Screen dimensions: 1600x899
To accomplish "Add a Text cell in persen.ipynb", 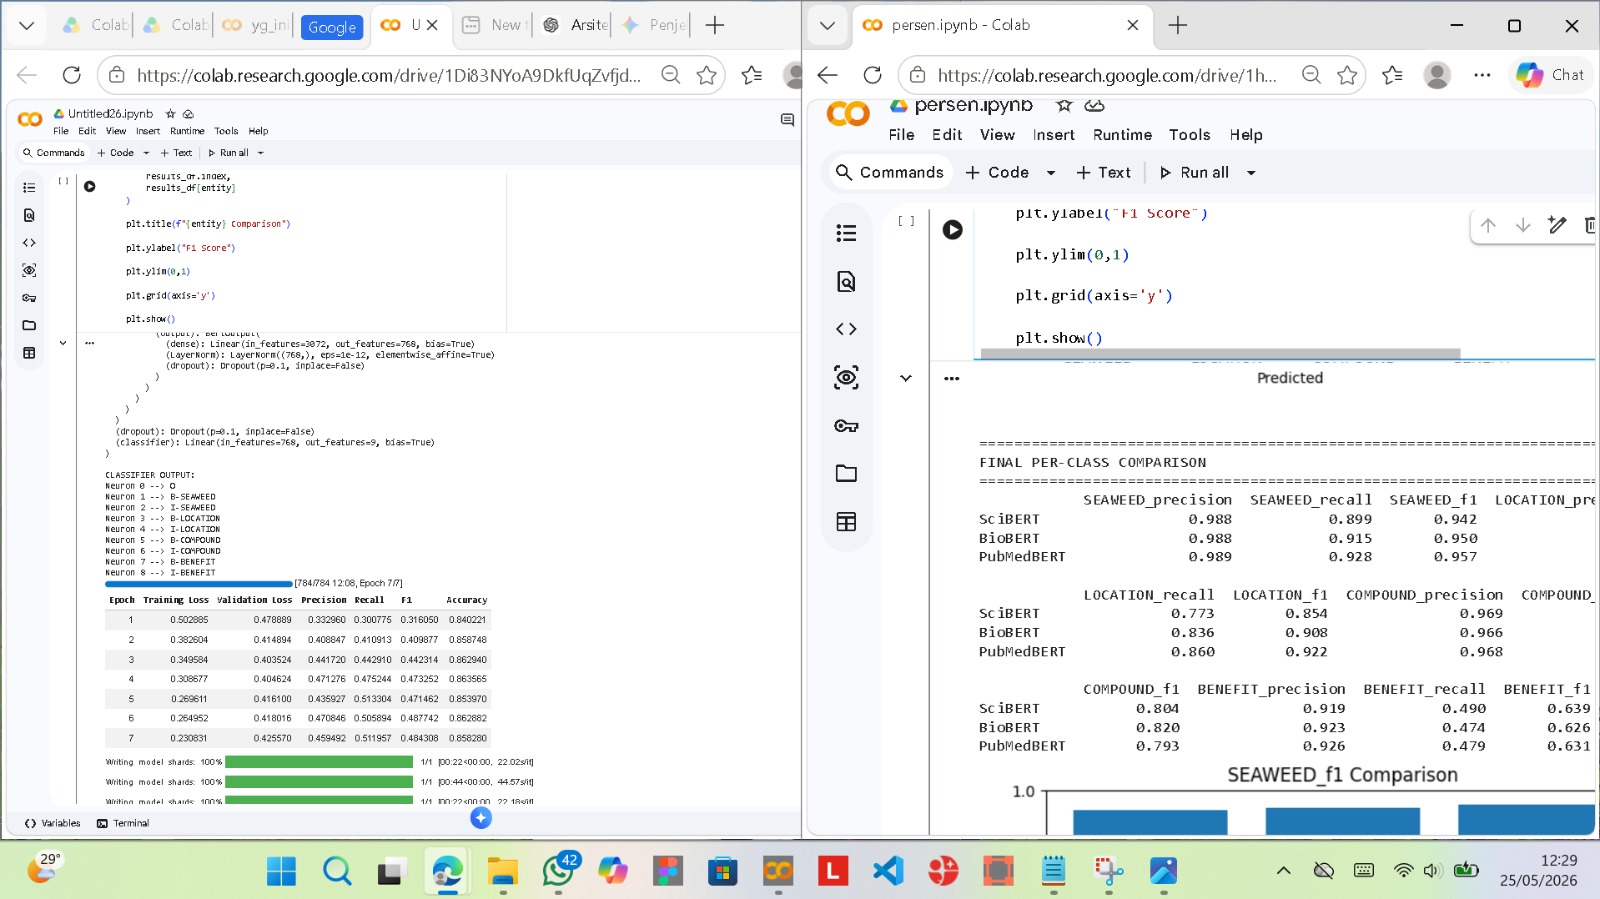I will pyautogui.click(x=1103, y=173).
